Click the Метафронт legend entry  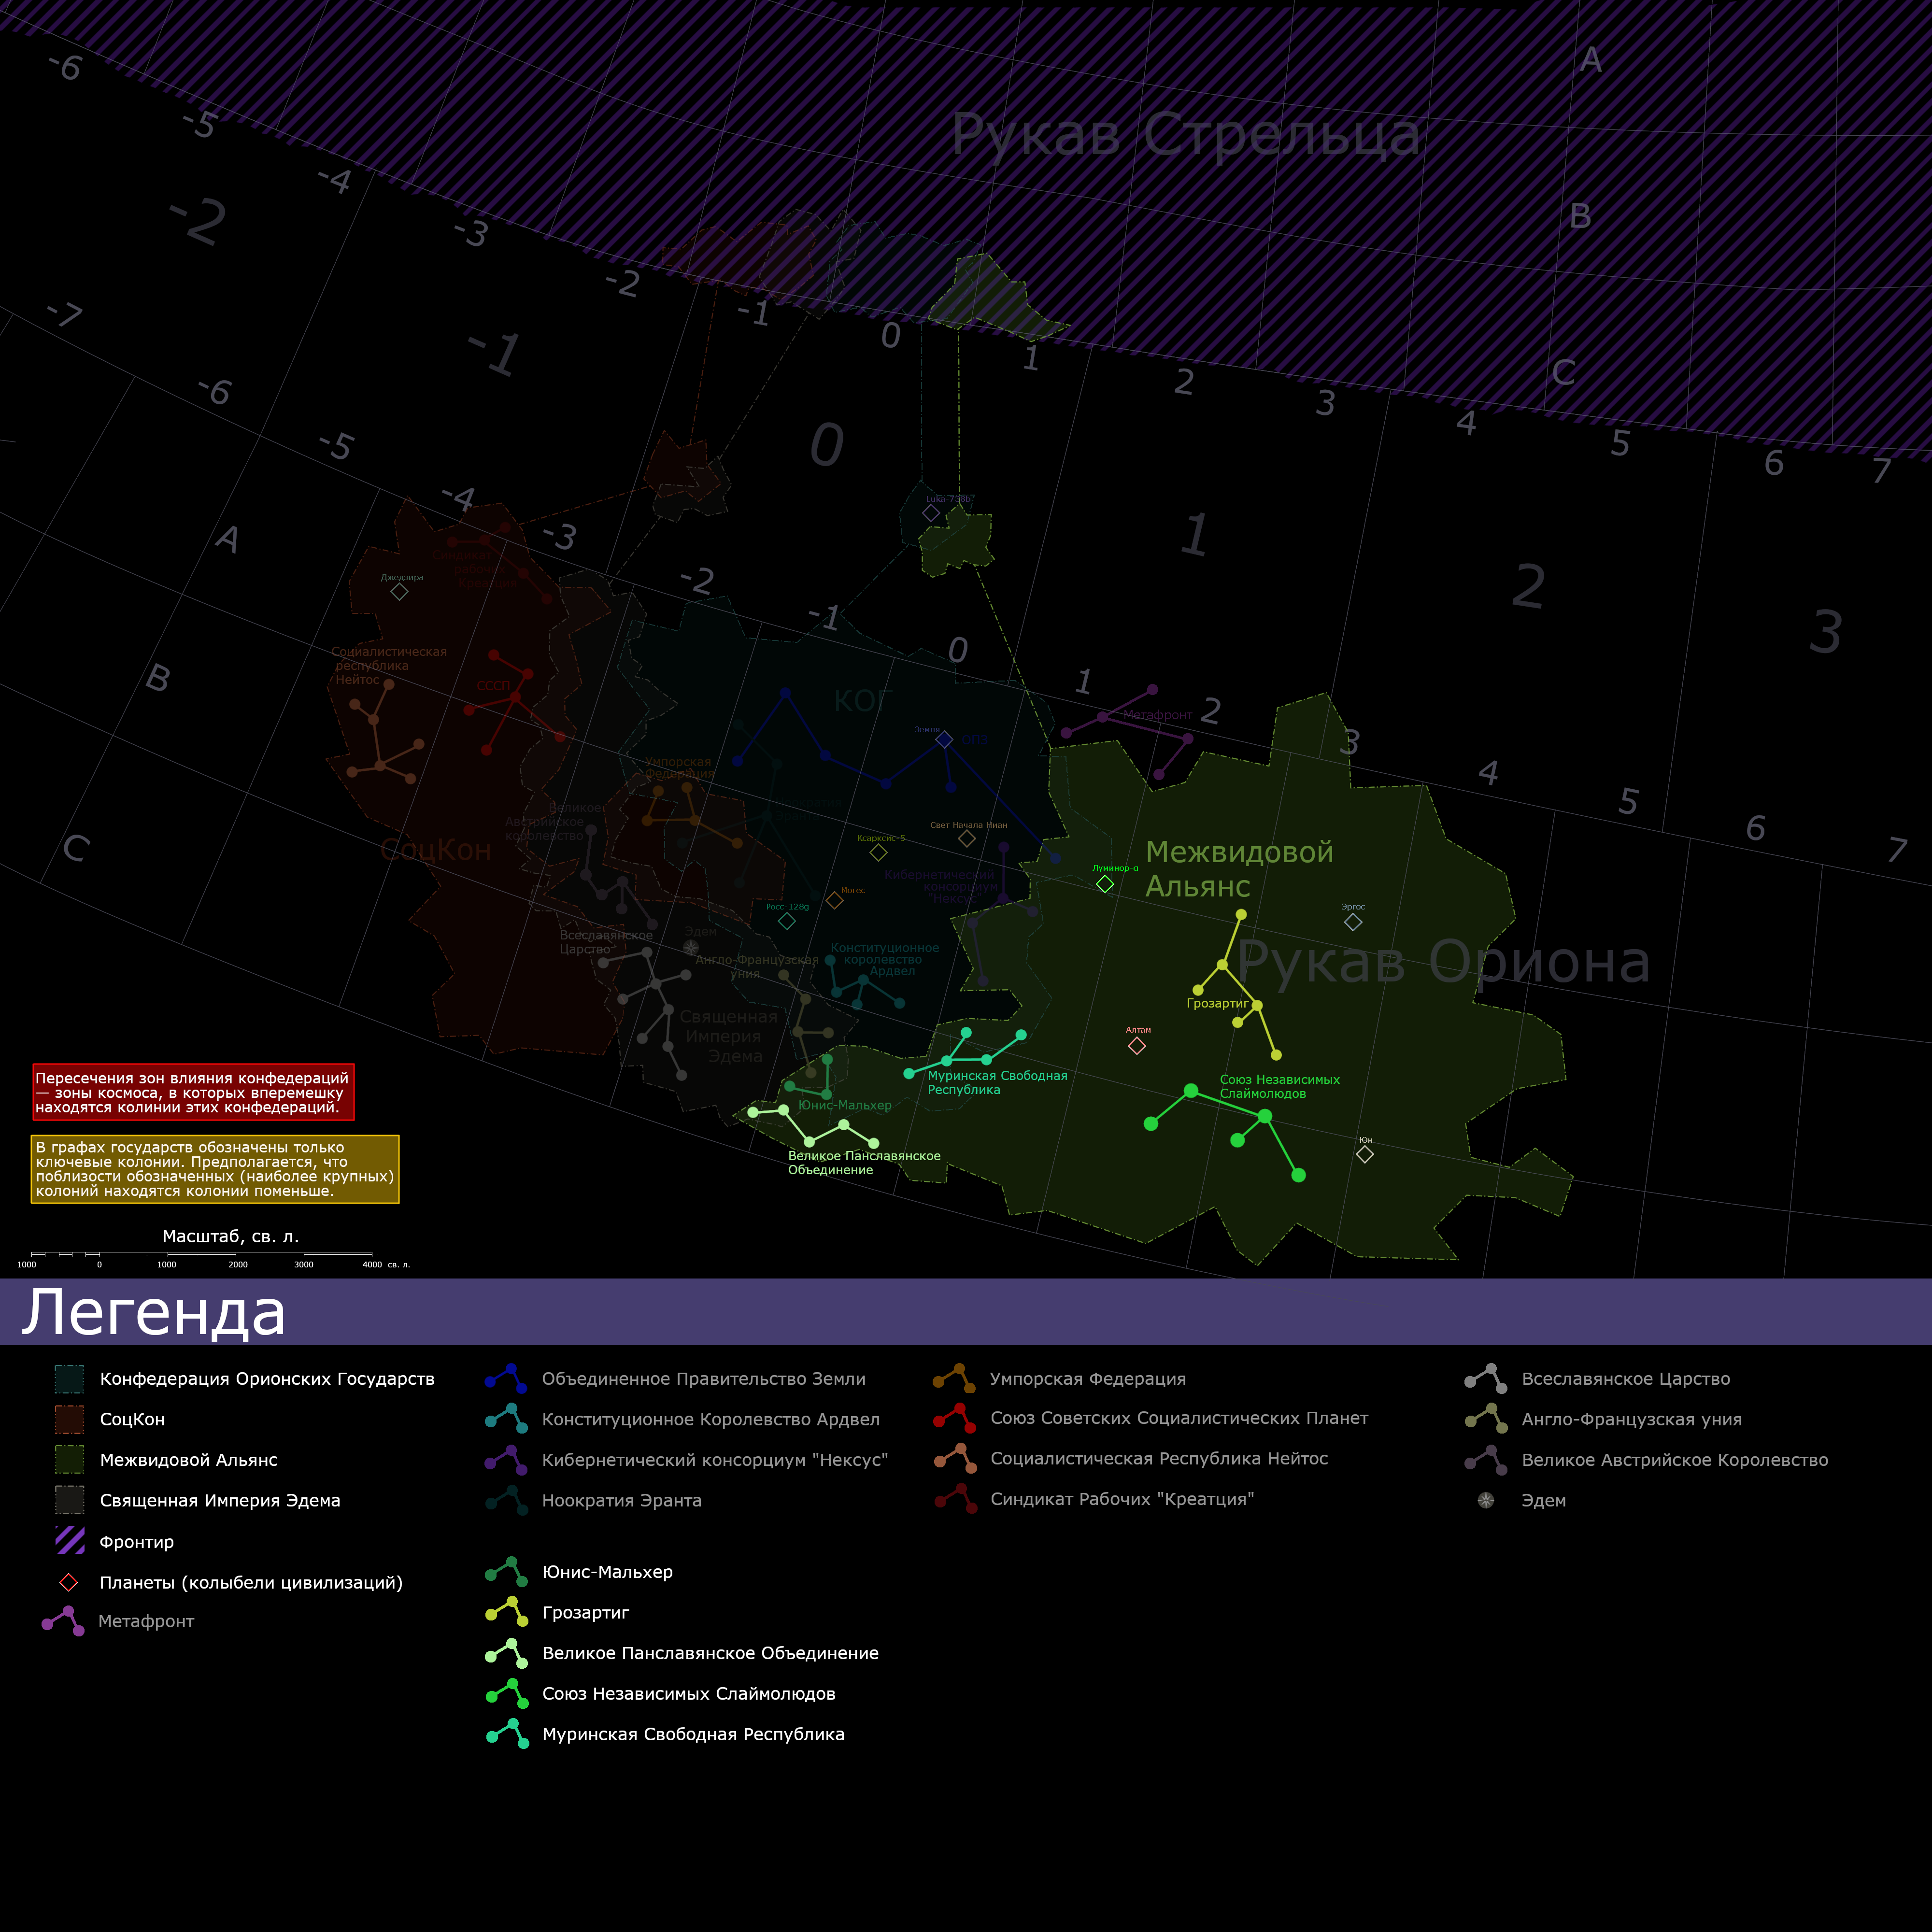(145, 1621)
